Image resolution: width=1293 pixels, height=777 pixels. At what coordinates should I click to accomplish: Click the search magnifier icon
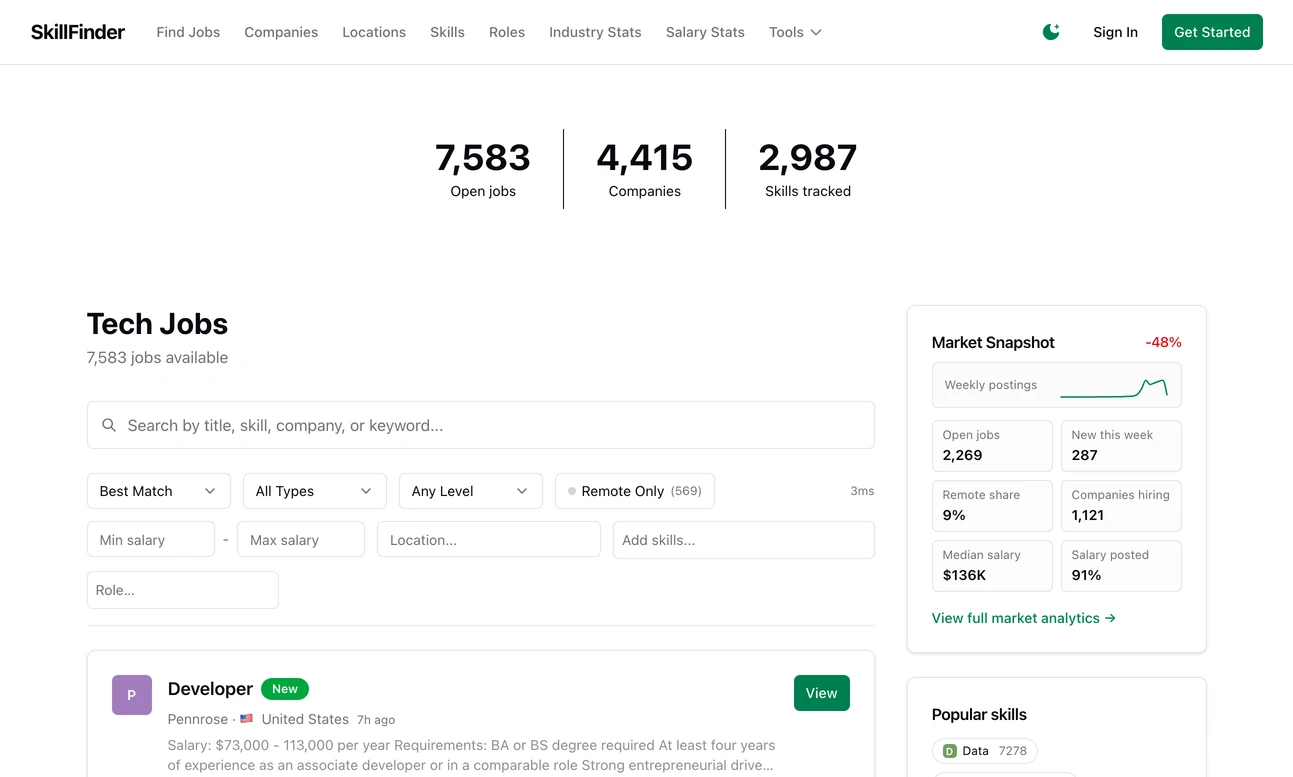coord(109,425)
